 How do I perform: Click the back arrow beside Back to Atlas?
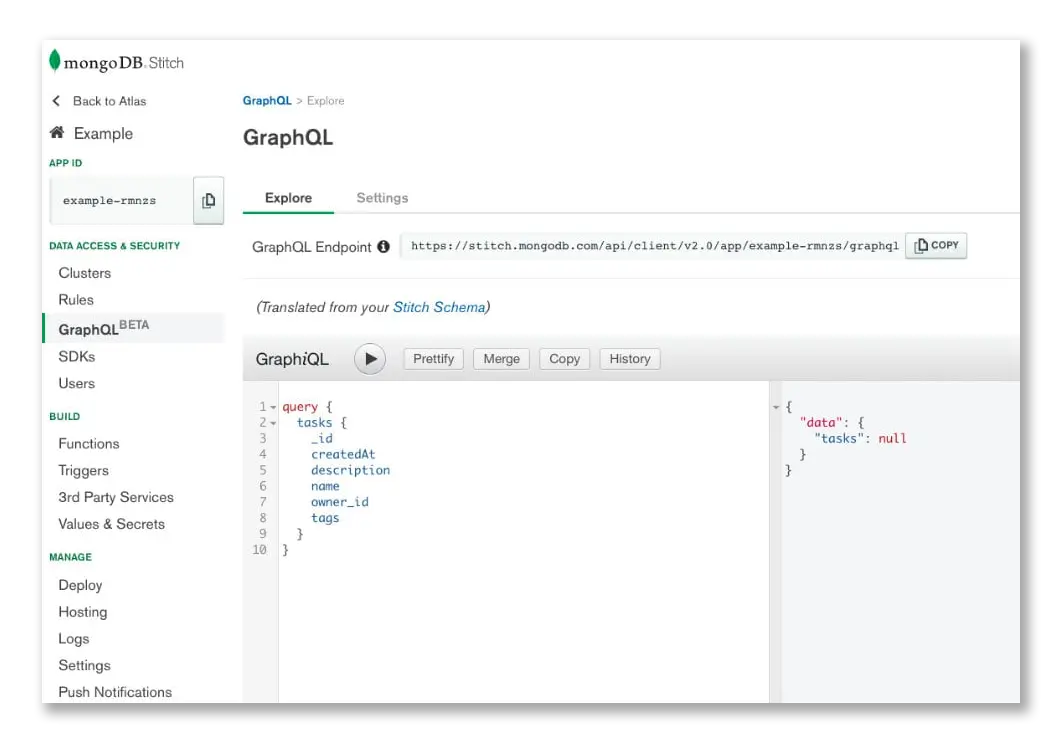point(56,101)
